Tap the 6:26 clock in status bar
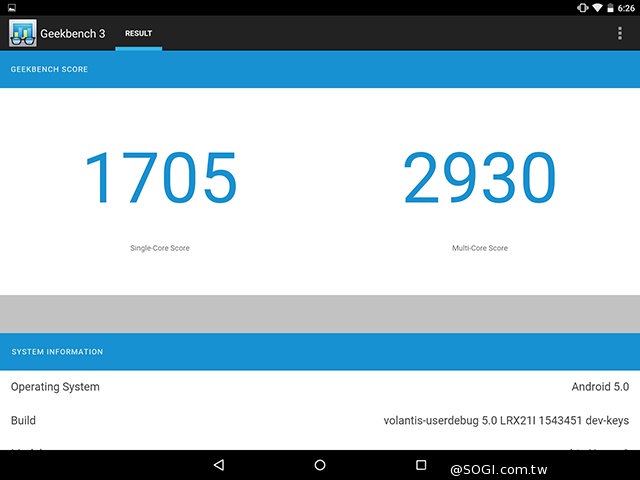640x480 pixels. [x=626, y=8]
